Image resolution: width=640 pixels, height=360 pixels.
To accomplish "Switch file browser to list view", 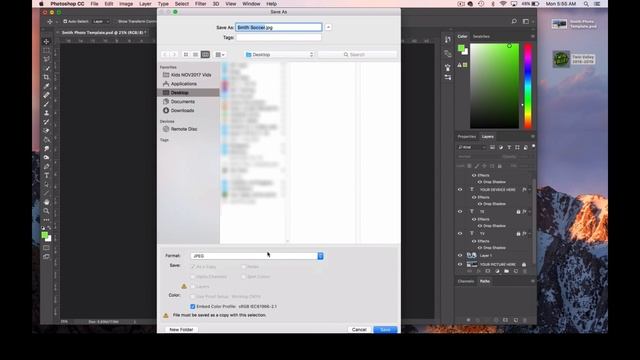I will pyautogui.click(x=196, y=54).
